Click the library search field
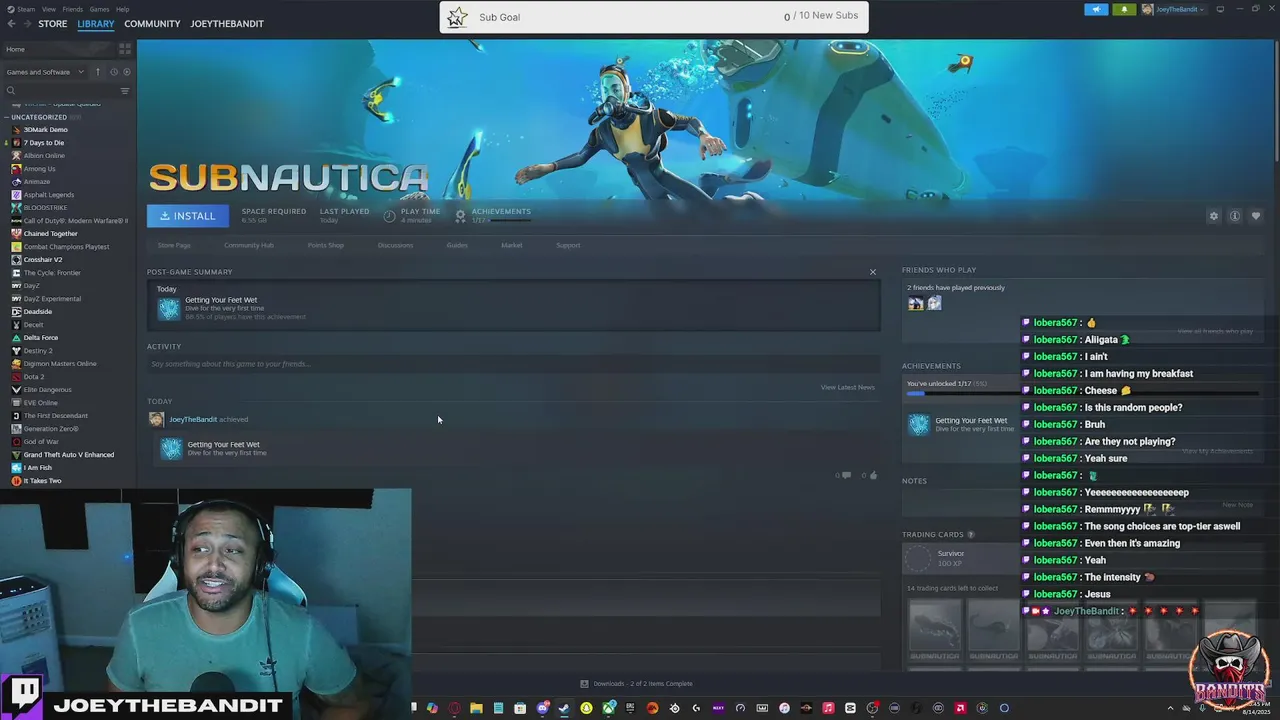 coord(60,91)
